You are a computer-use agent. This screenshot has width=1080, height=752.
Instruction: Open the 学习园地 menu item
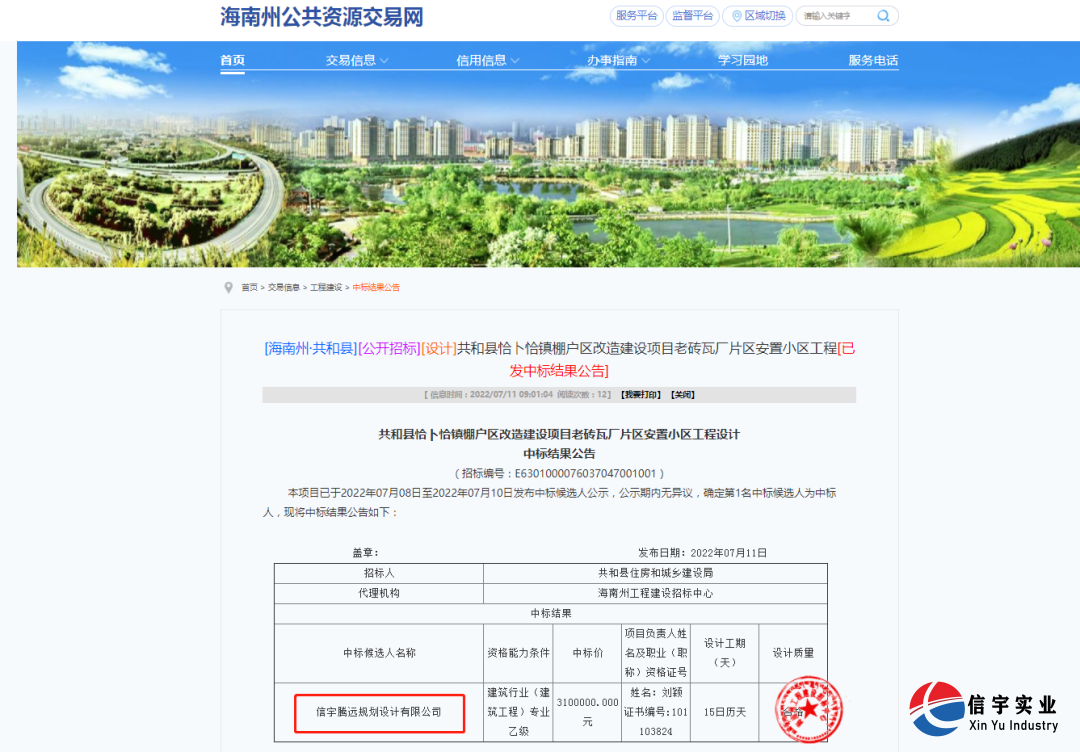[743, 60]
